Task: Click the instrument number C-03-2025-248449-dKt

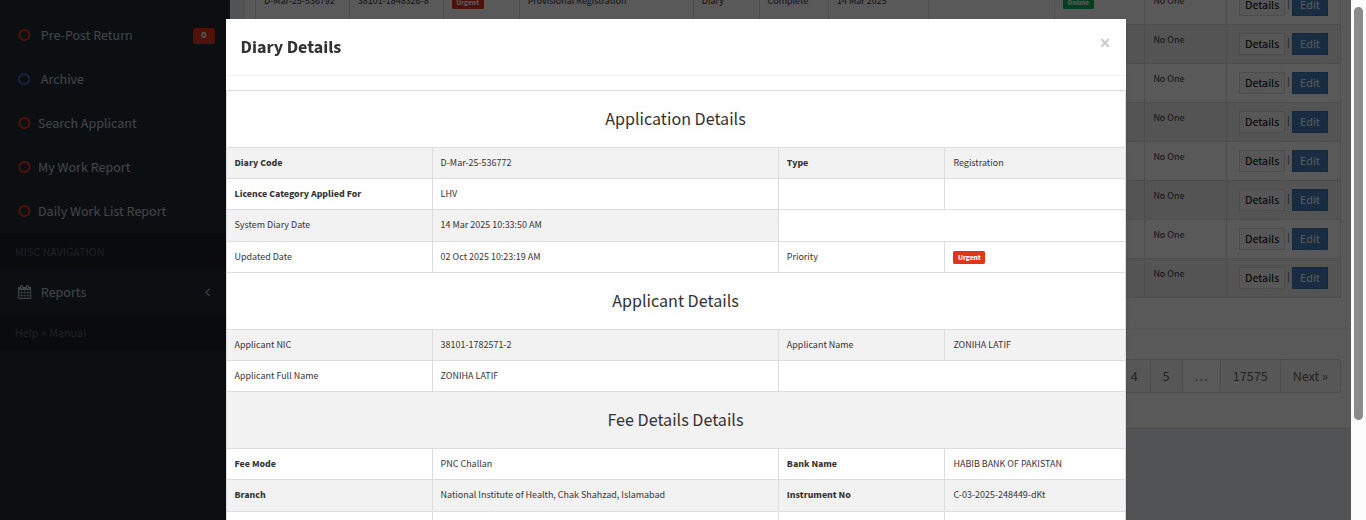Action: (999, 495)
